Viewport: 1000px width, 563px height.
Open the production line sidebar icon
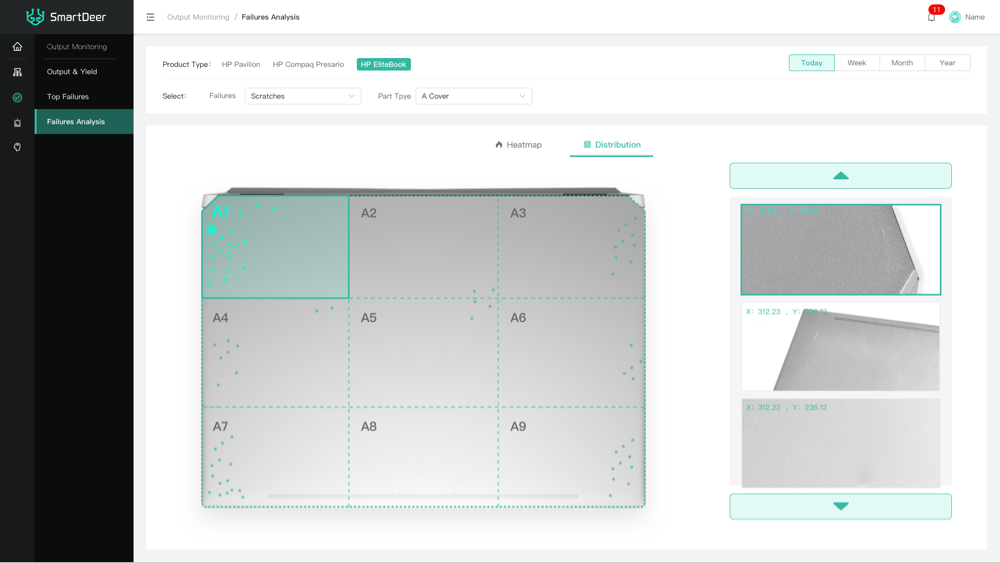[x=17, y=72]
